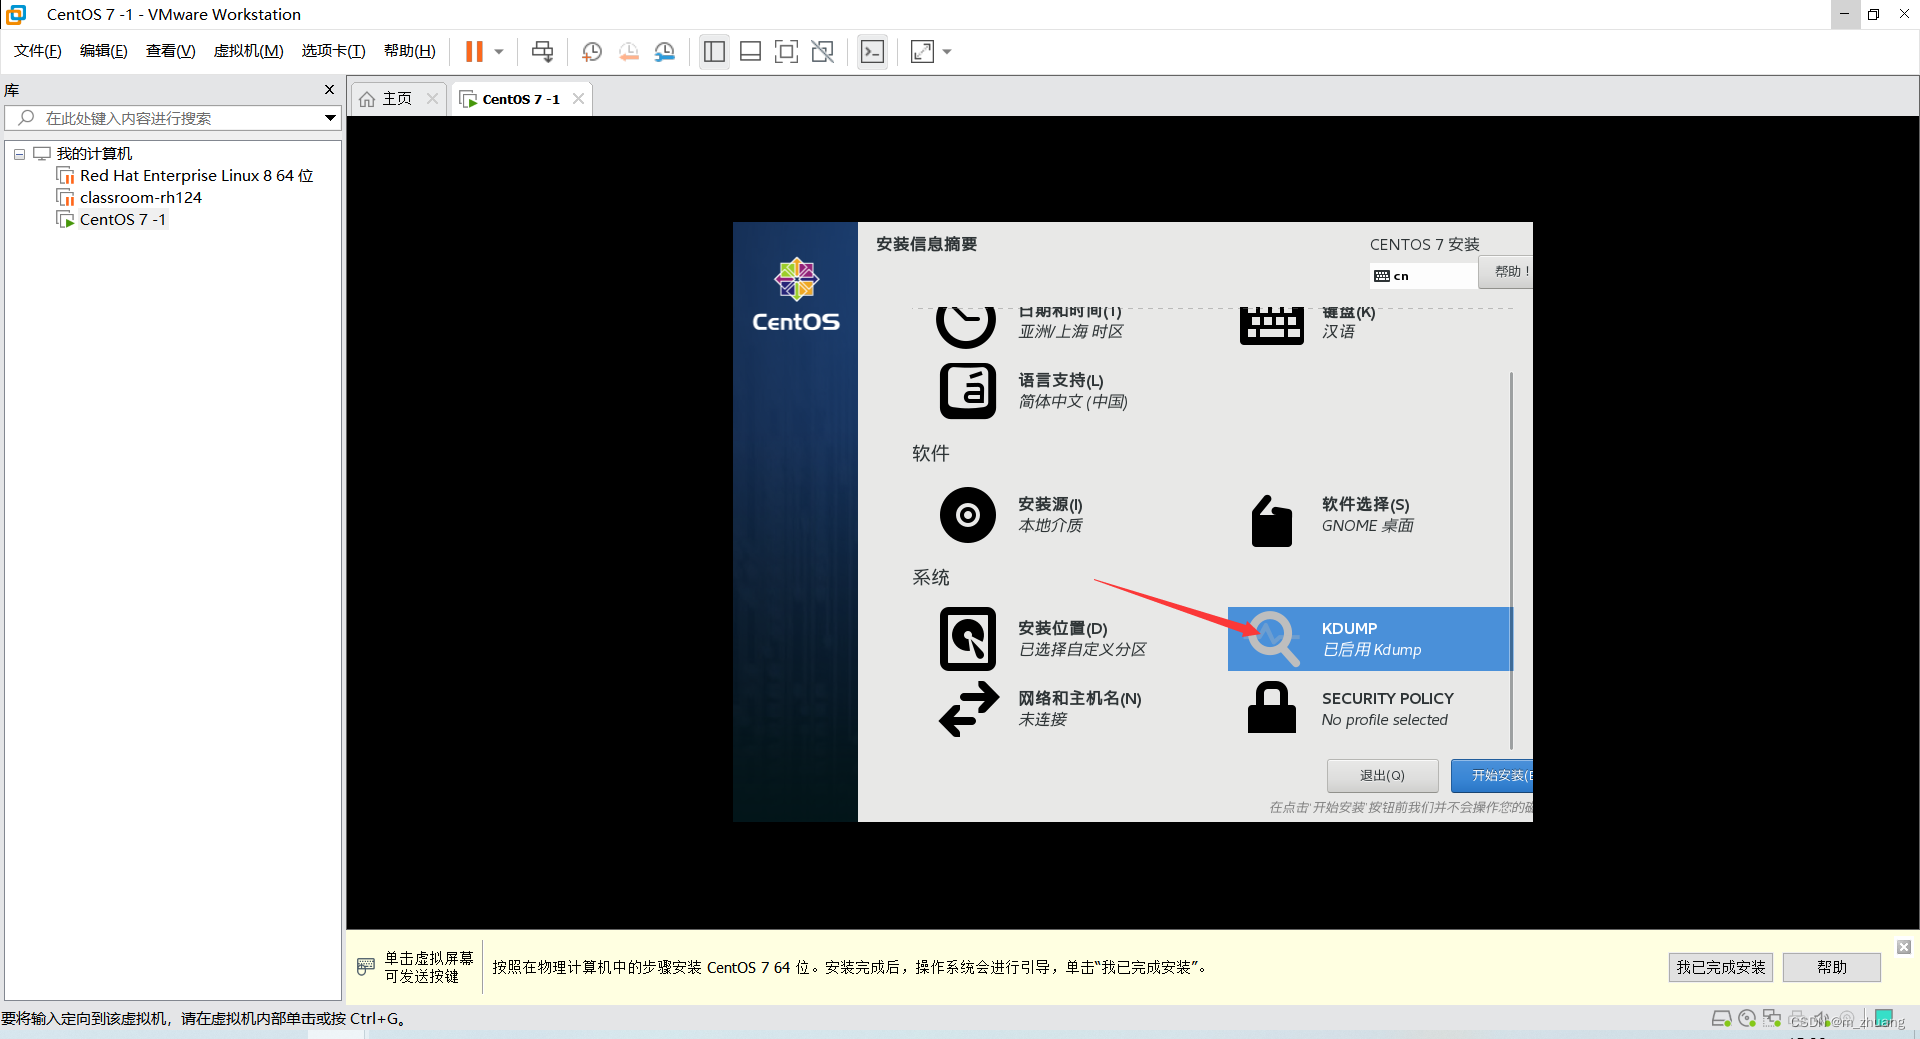Click No profile selected text

coord(1384,720)
